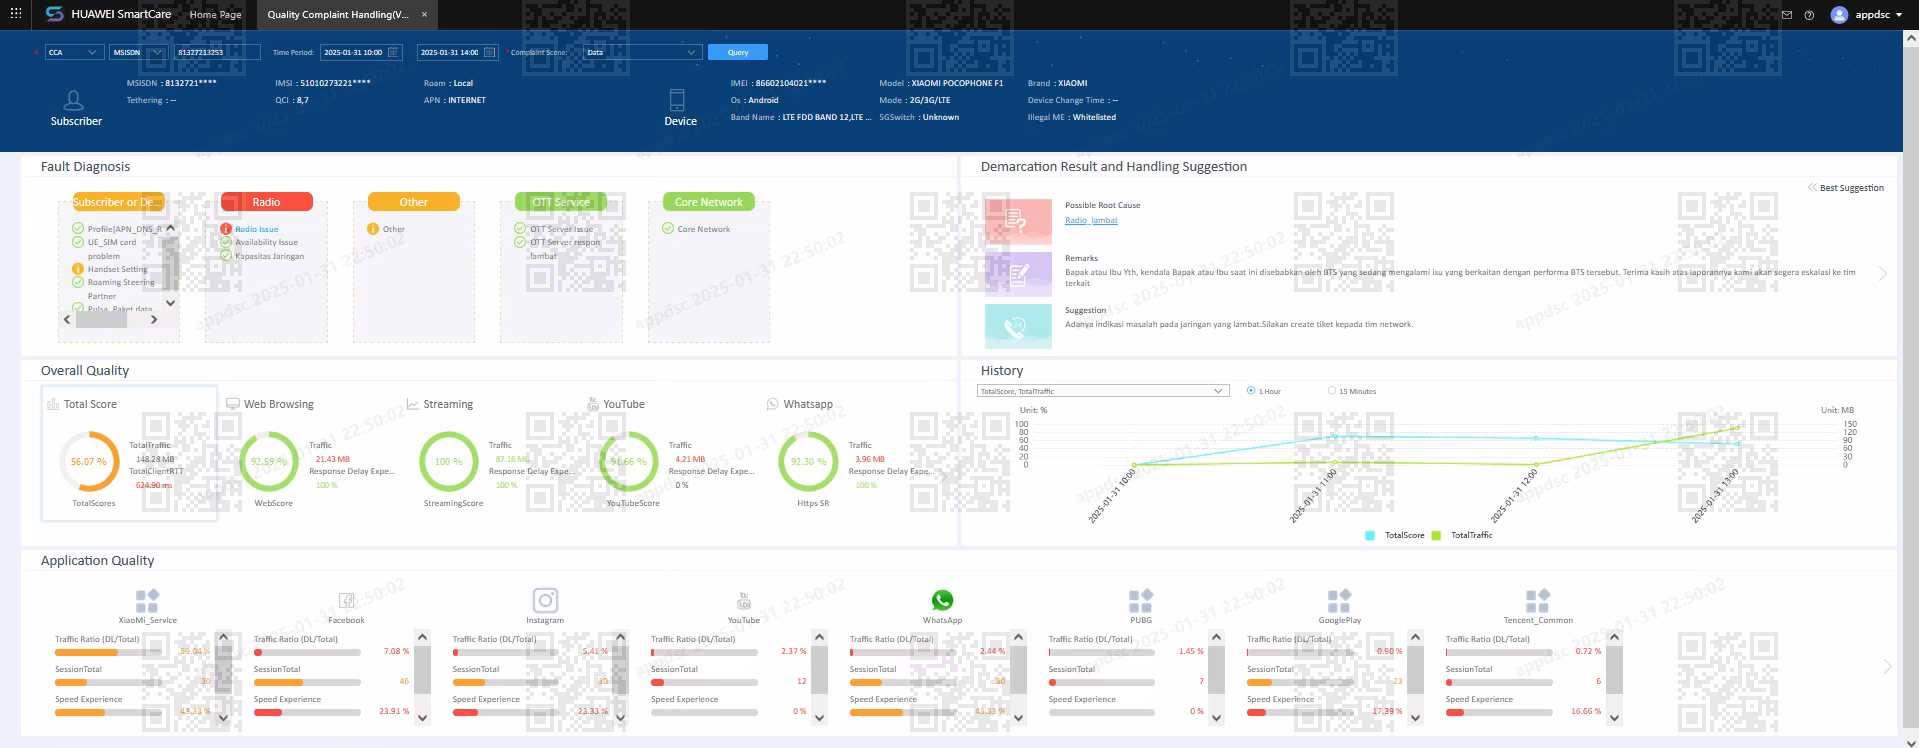Click the Remarks thumbnail icon

tap(1018, 274)
